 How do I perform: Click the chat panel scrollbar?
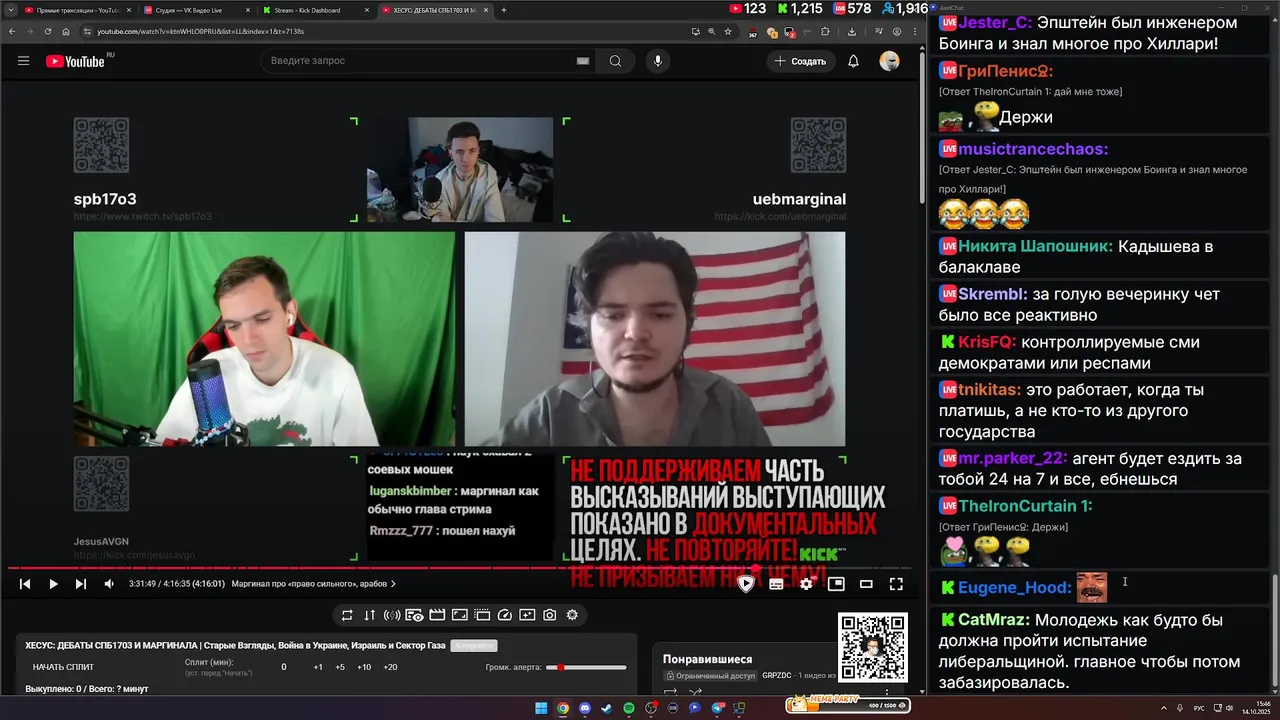1274,633
